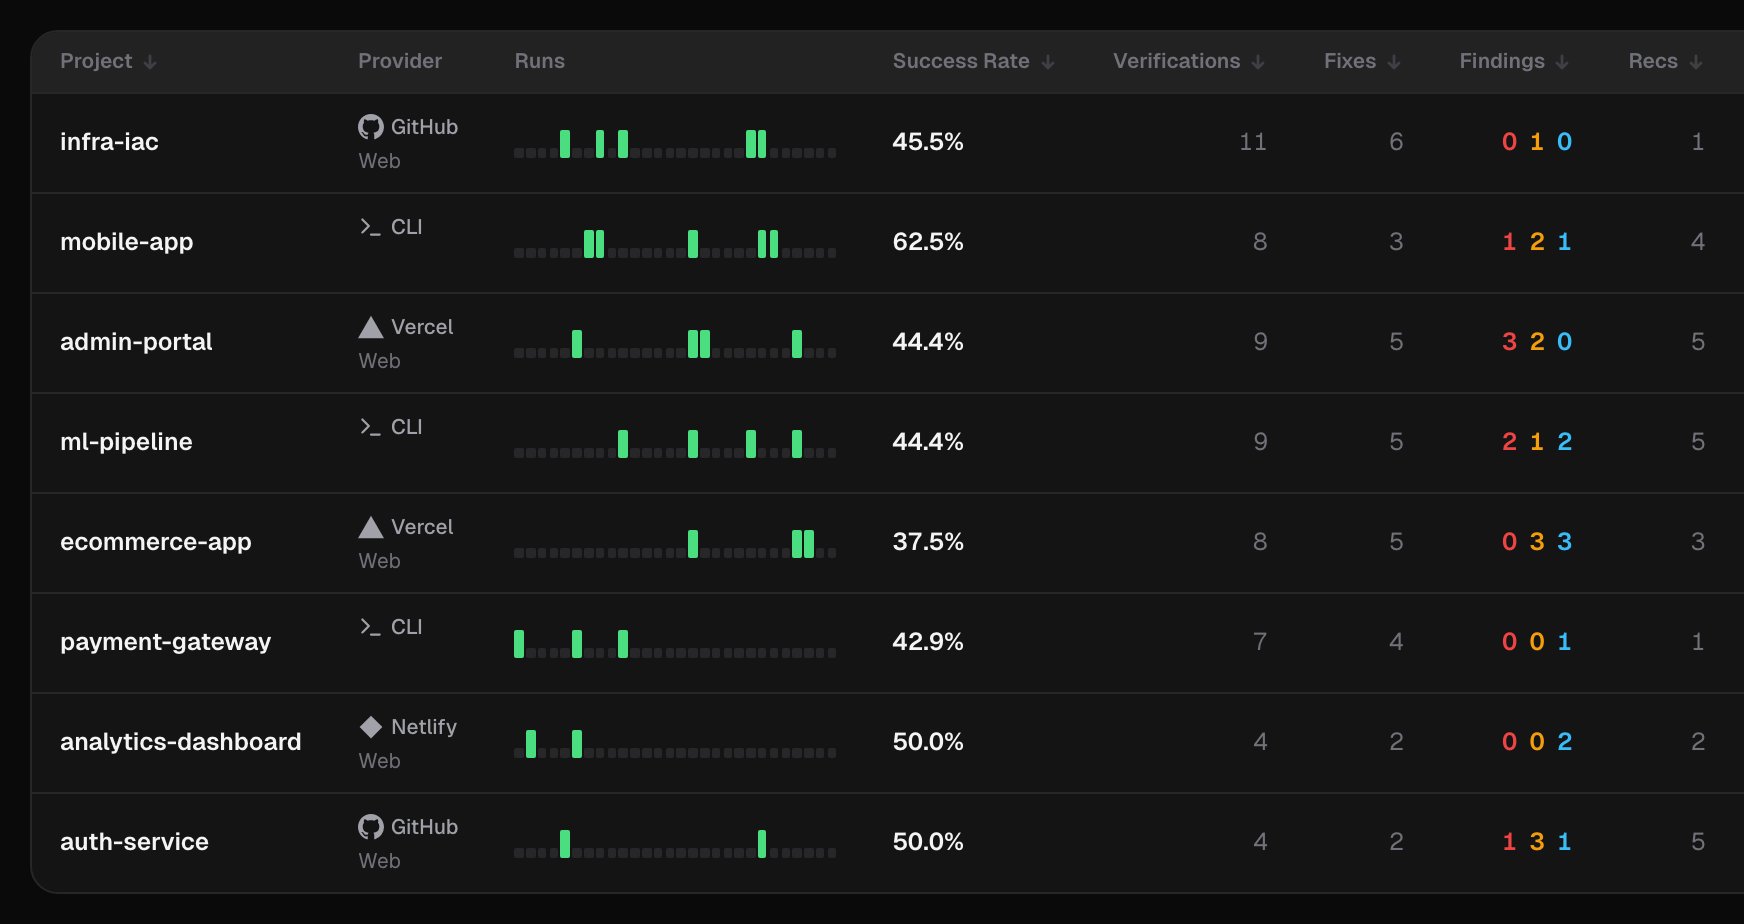Click the red findings count for admin-portal

[x=1509, y=342]
